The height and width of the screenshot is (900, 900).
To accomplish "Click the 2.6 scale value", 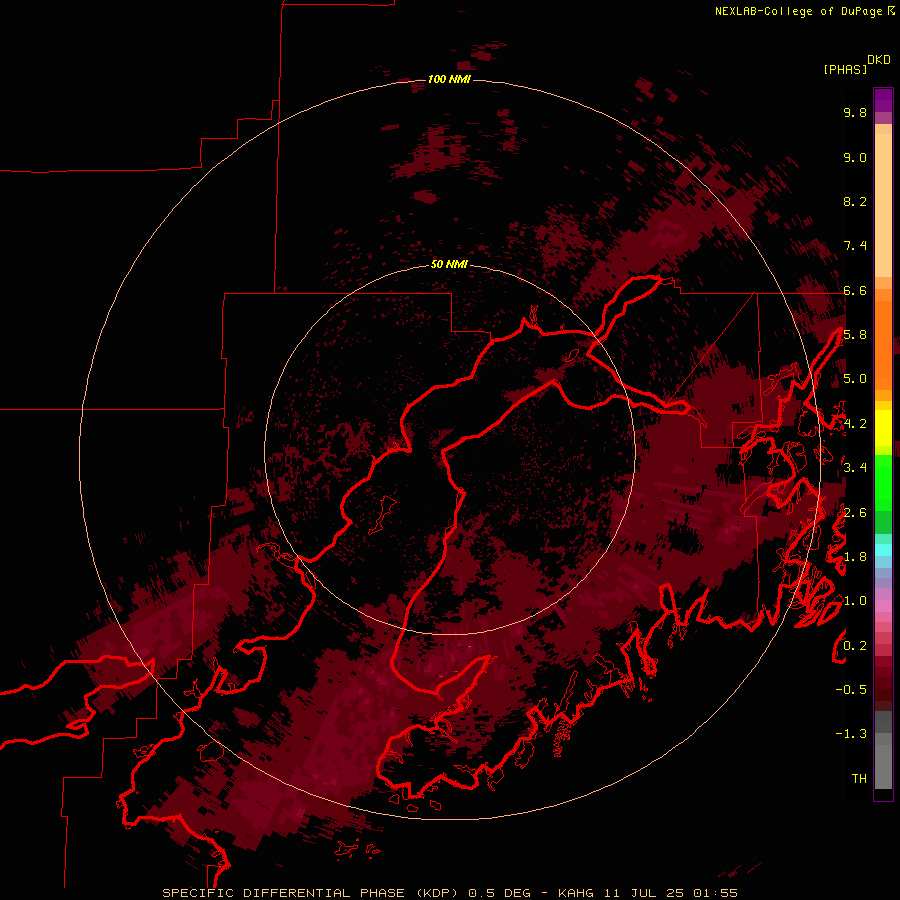I will pos(855,513).
